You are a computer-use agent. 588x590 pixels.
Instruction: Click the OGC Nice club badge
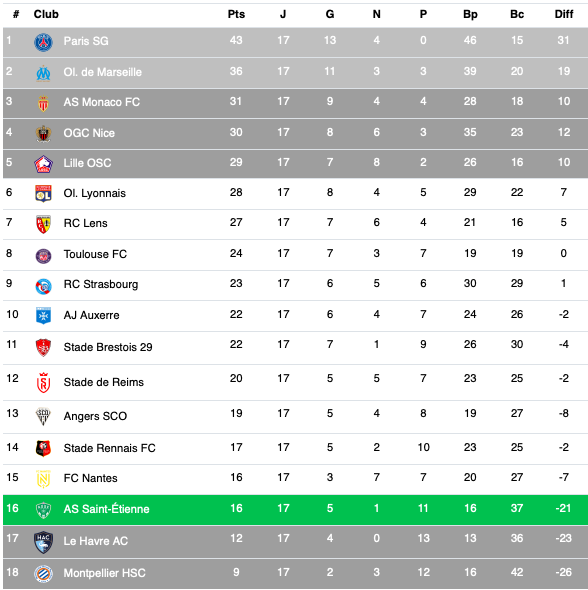[x=43, y=134]
